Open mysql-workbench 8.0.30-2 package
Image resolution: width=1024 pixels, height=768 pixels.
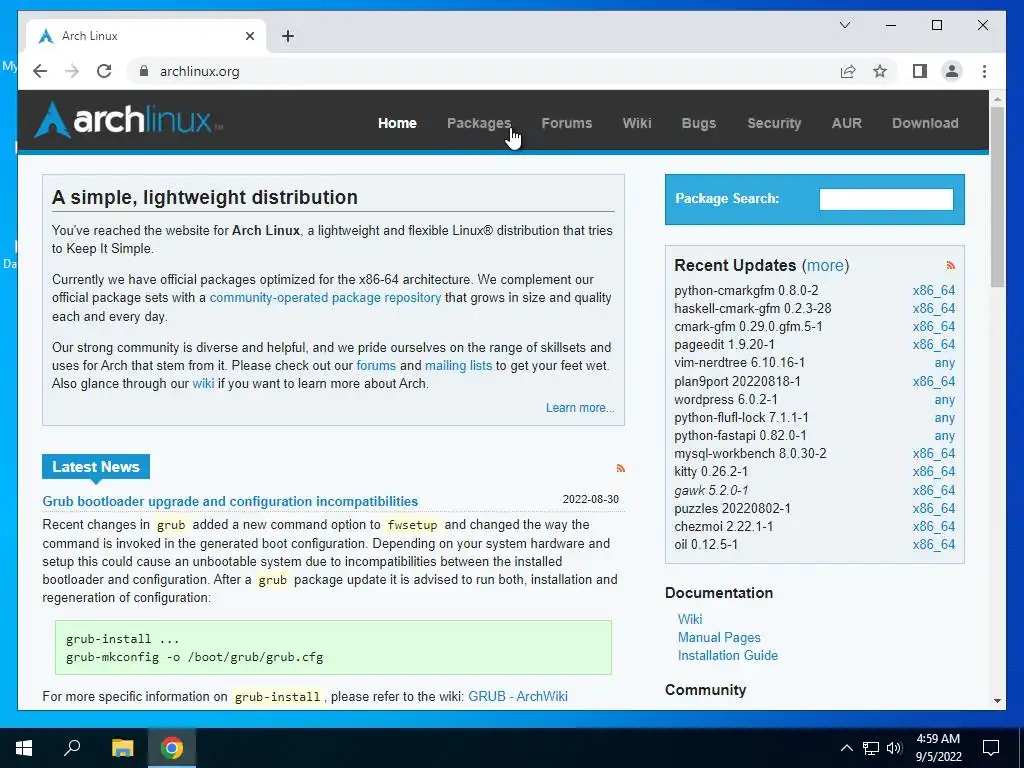(x=750, y=453)
